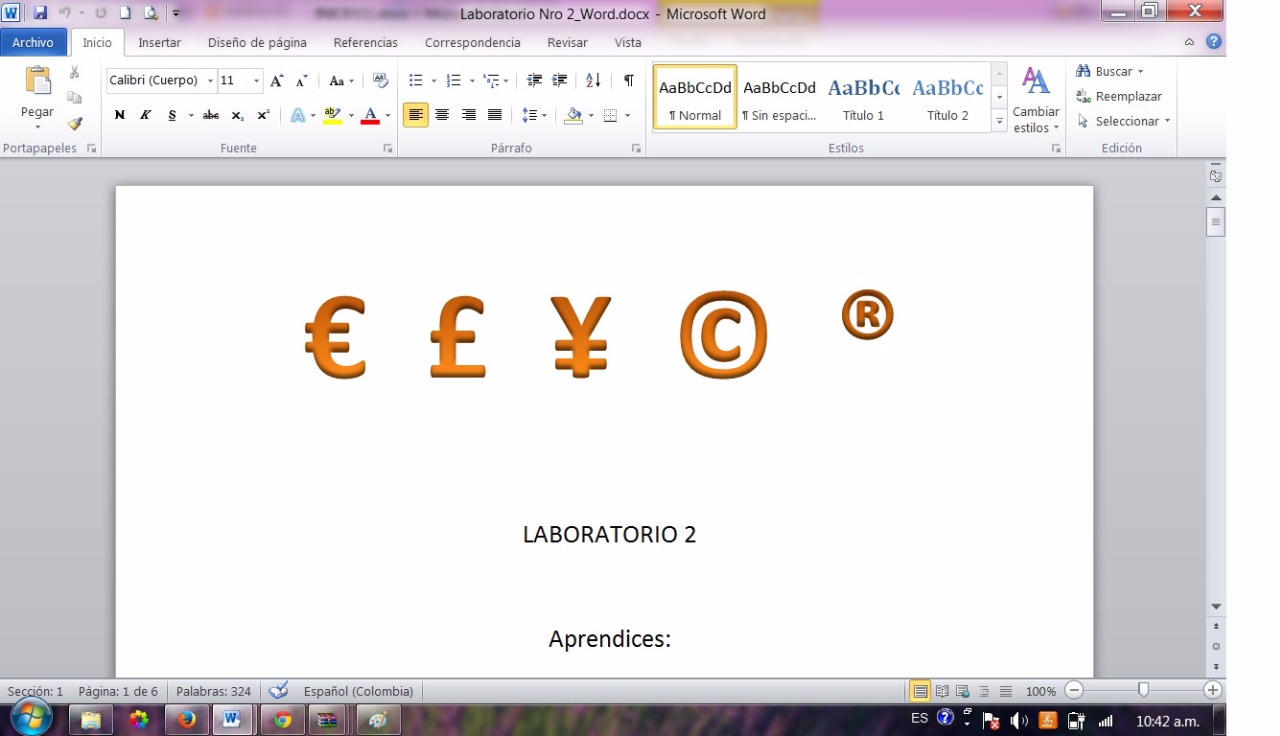Click the Justify alignment icon
Viewport: 1280px width, 736px height.
[x=494, y=116]
